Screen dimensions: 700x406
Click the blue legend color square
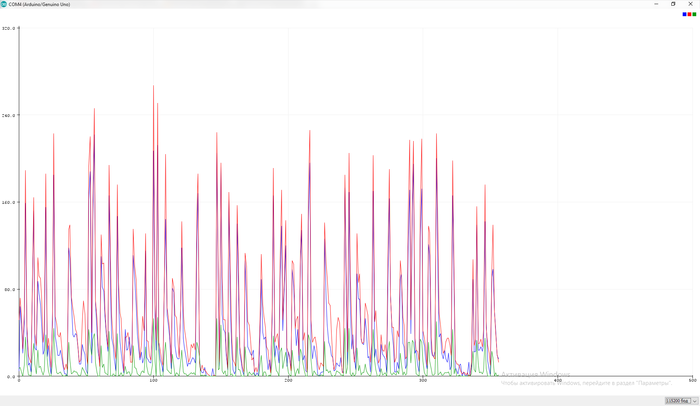[x=685, y=14]
